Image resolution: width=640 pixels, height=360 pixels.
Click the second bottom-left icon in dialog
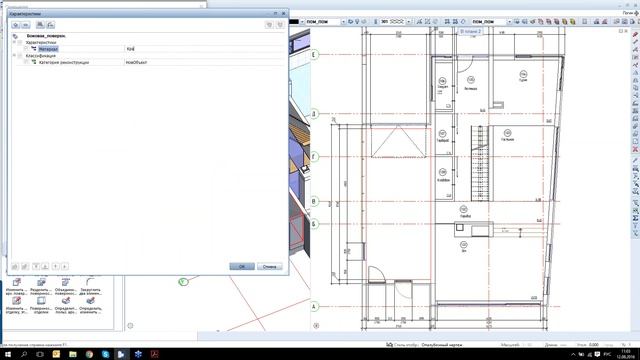click(x=25, y=267)
